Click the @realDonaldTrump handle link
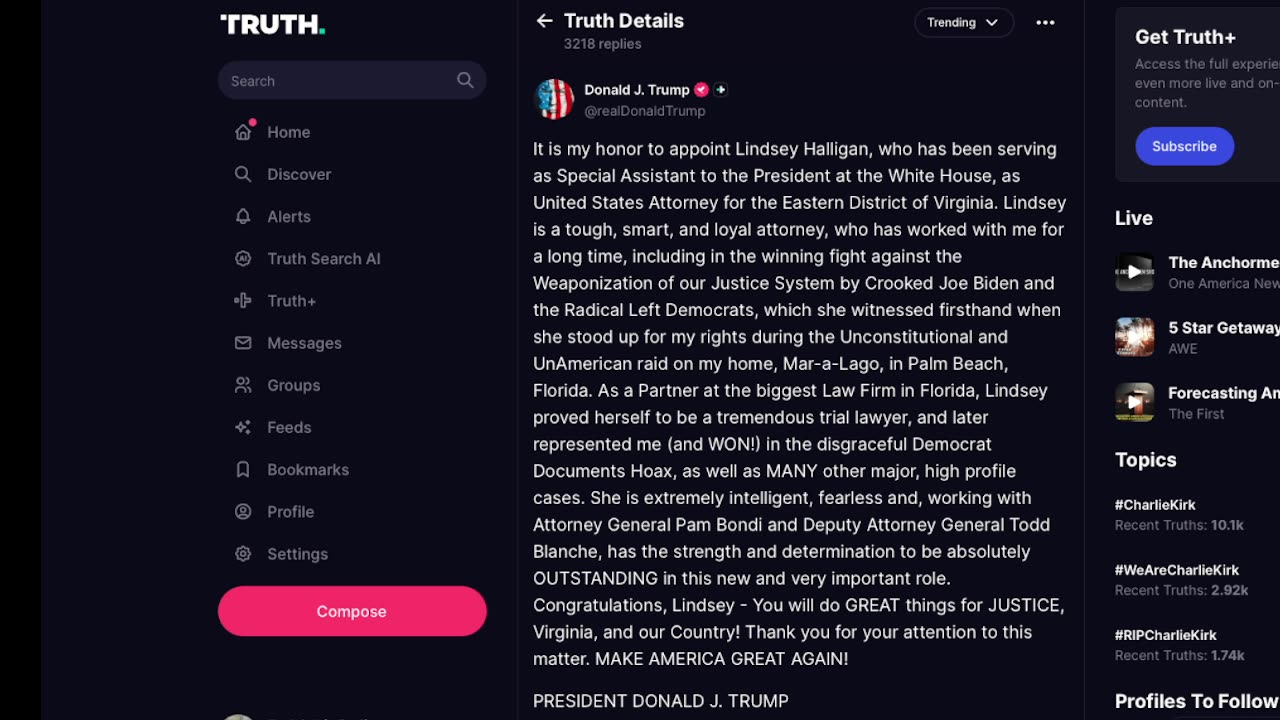 [645, 111]
